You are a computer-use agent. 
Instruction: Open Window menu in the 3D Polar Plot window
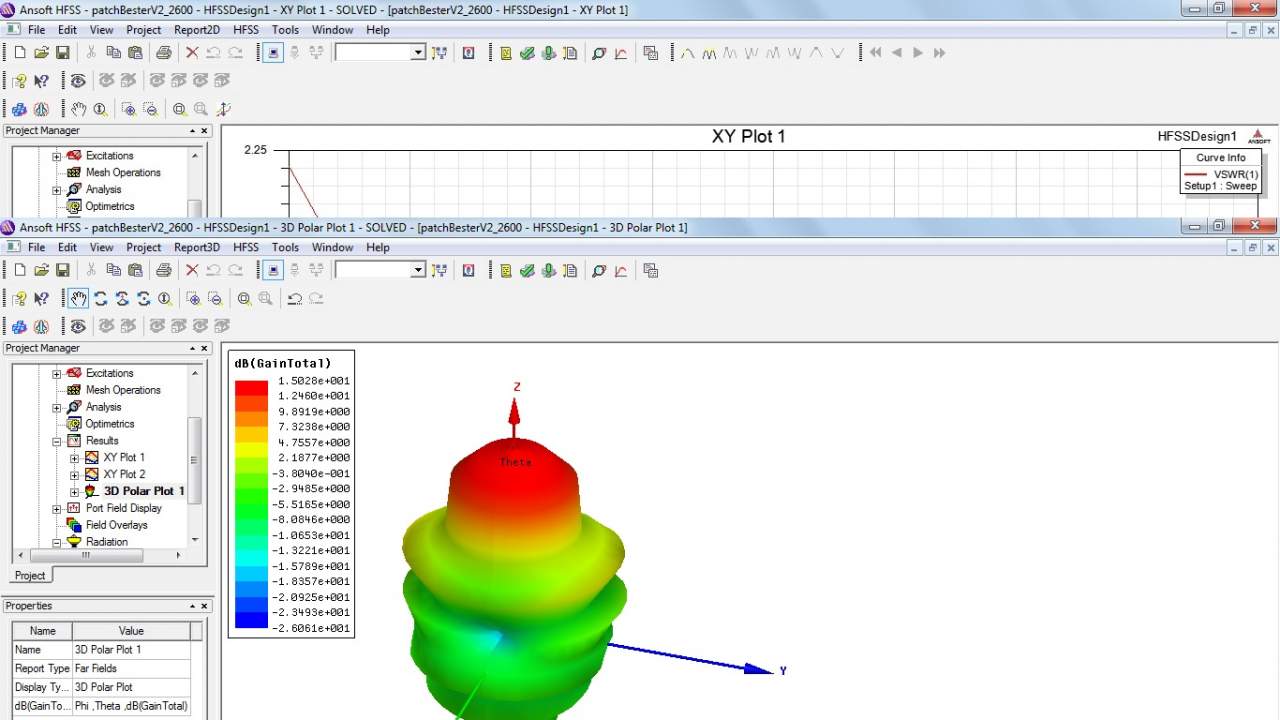(332, 247)
